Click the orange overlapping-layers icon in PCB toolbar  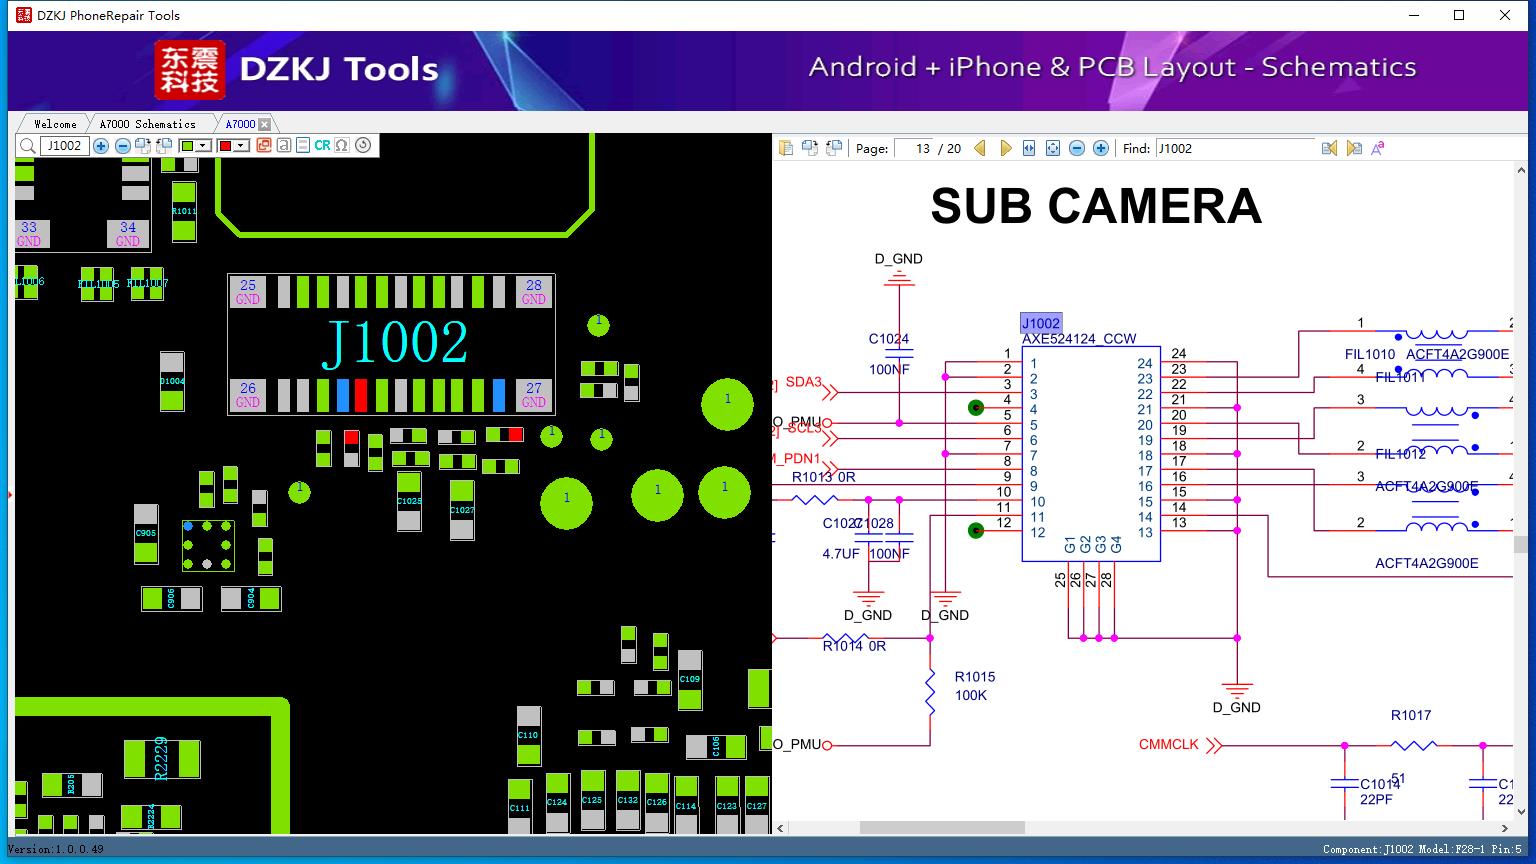[x=264, y=146]
